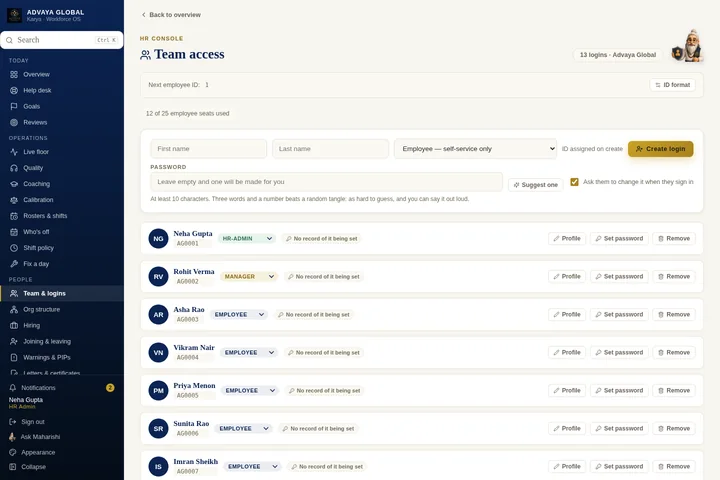Screen dimensions: 720x480
Task: Open the Employee self-service role dropdown
Action: [475, 149]
